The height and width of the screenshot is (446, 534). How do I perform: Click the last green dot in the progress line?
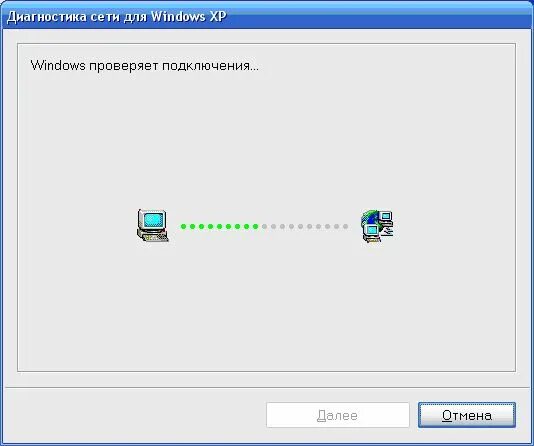pos(255,226)
